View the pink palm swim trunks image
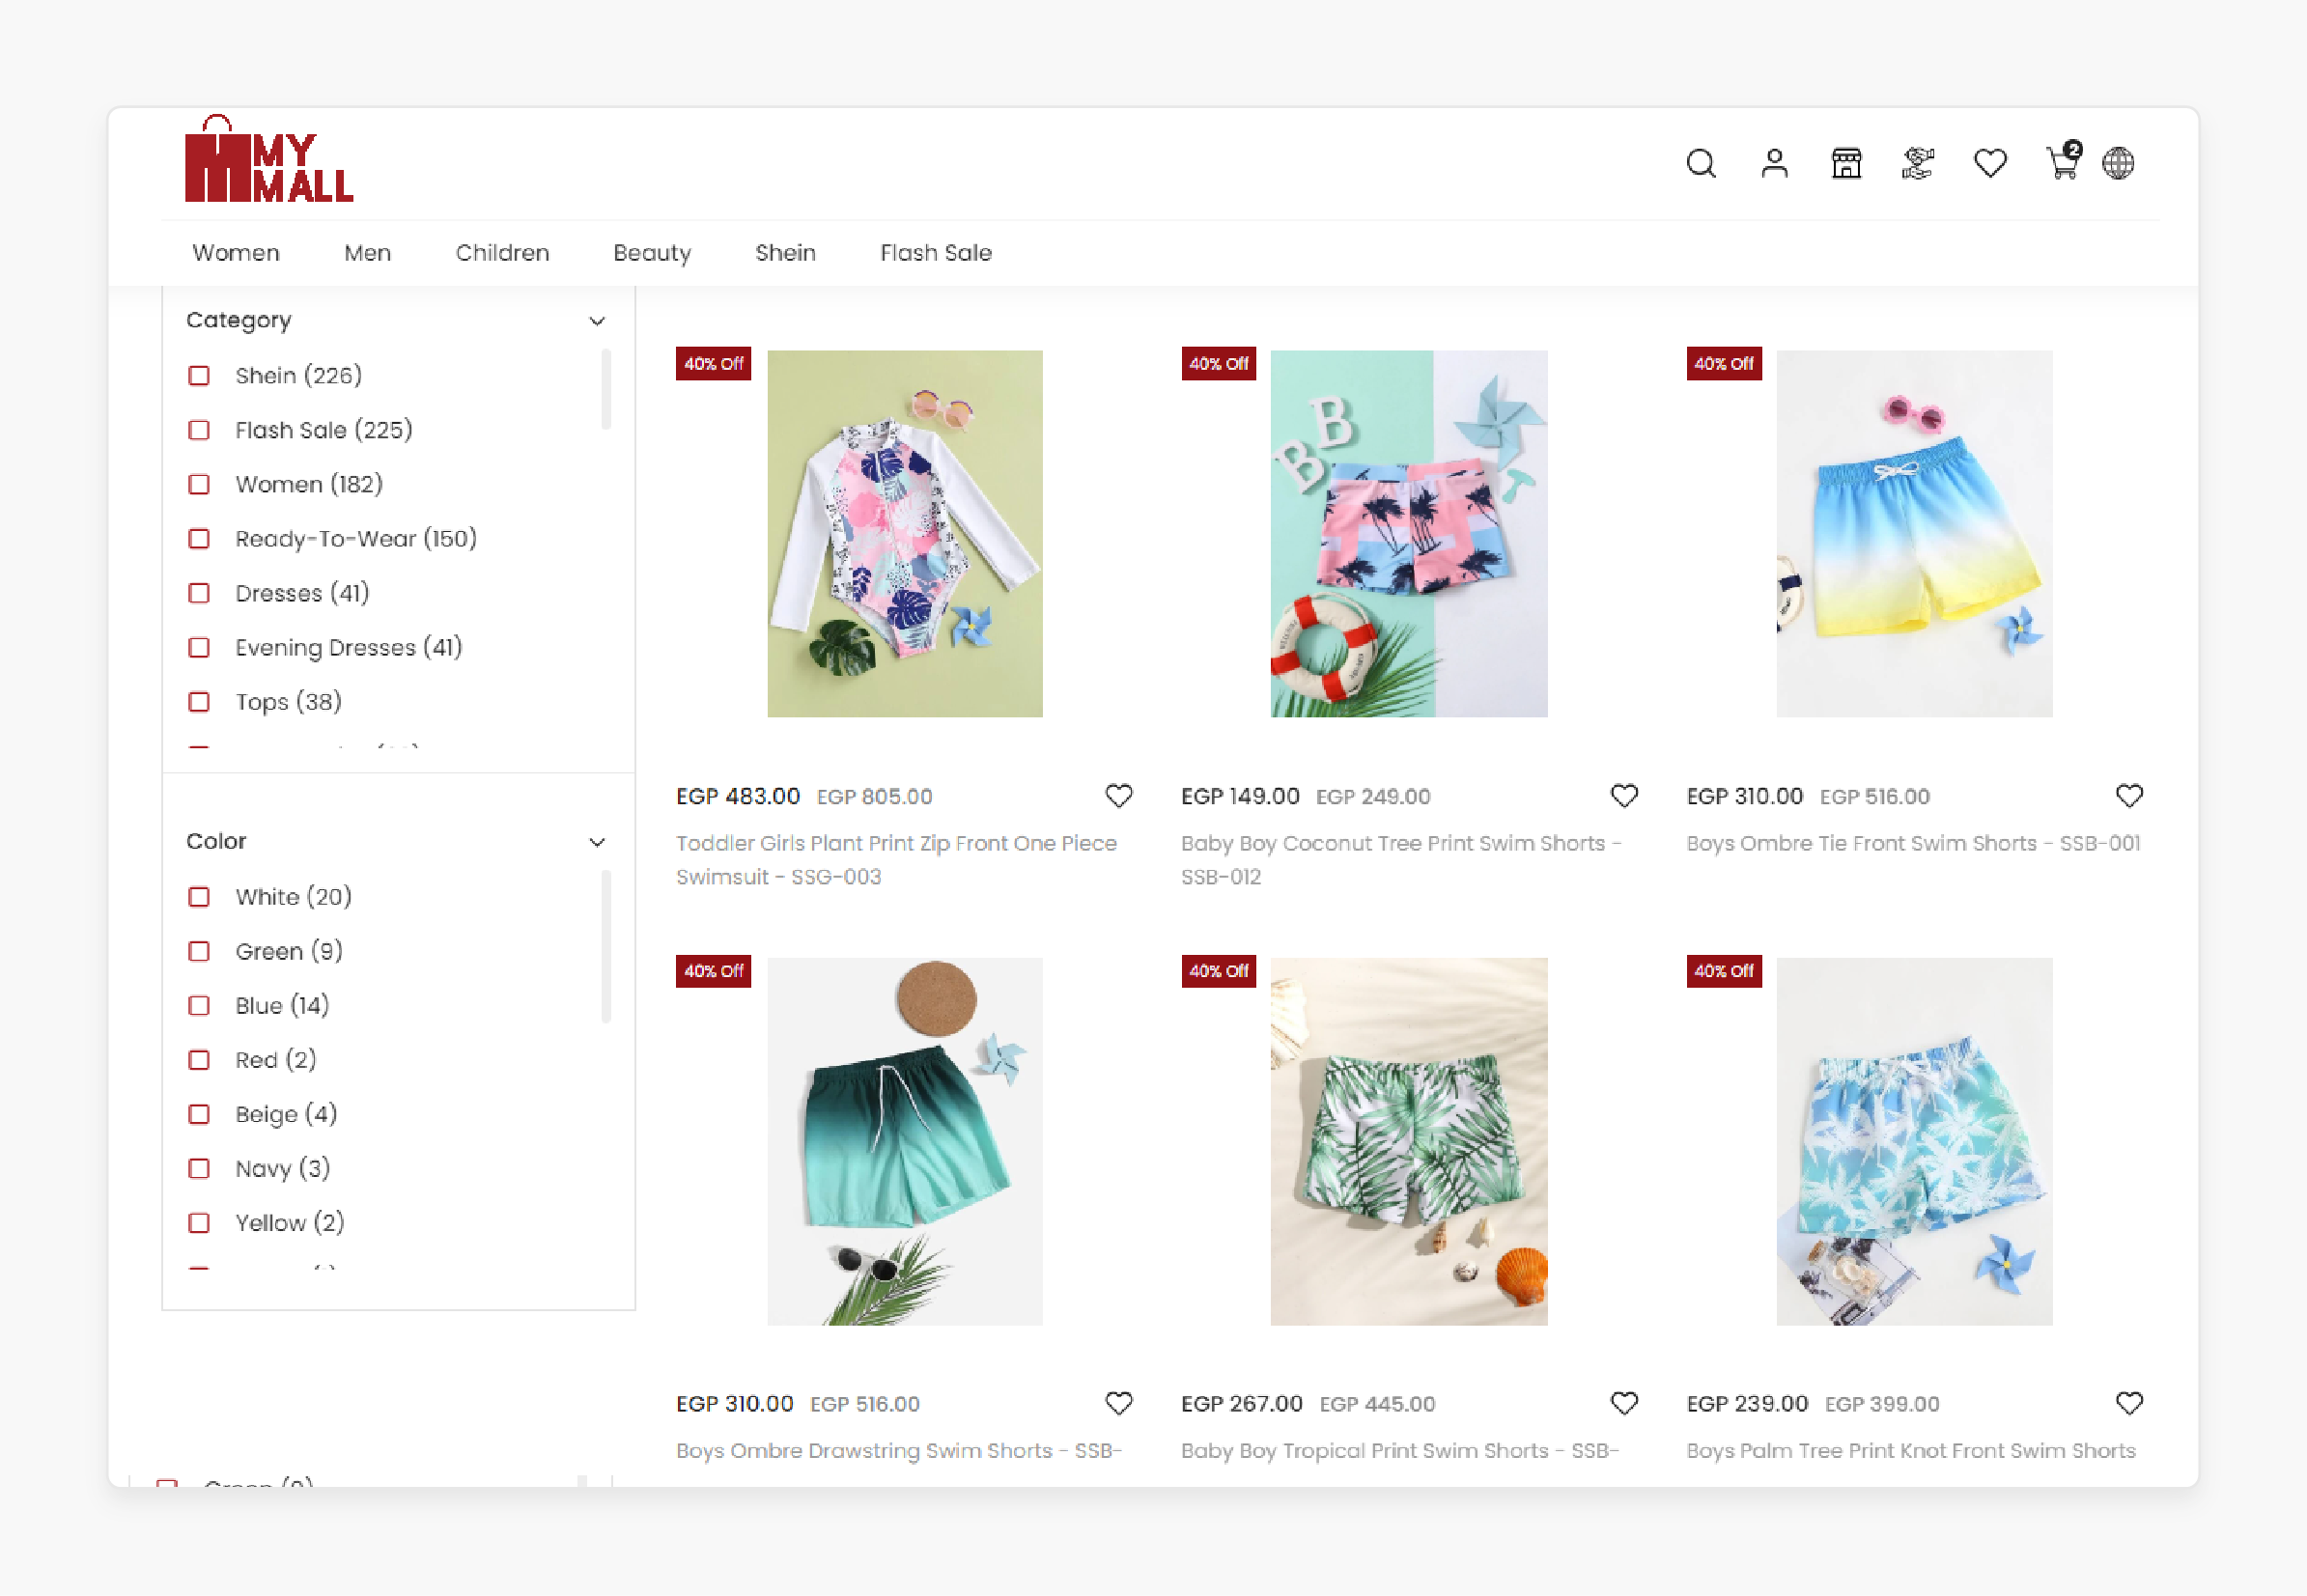Screen dimensions: 2307x1596 pos(1409,533)
